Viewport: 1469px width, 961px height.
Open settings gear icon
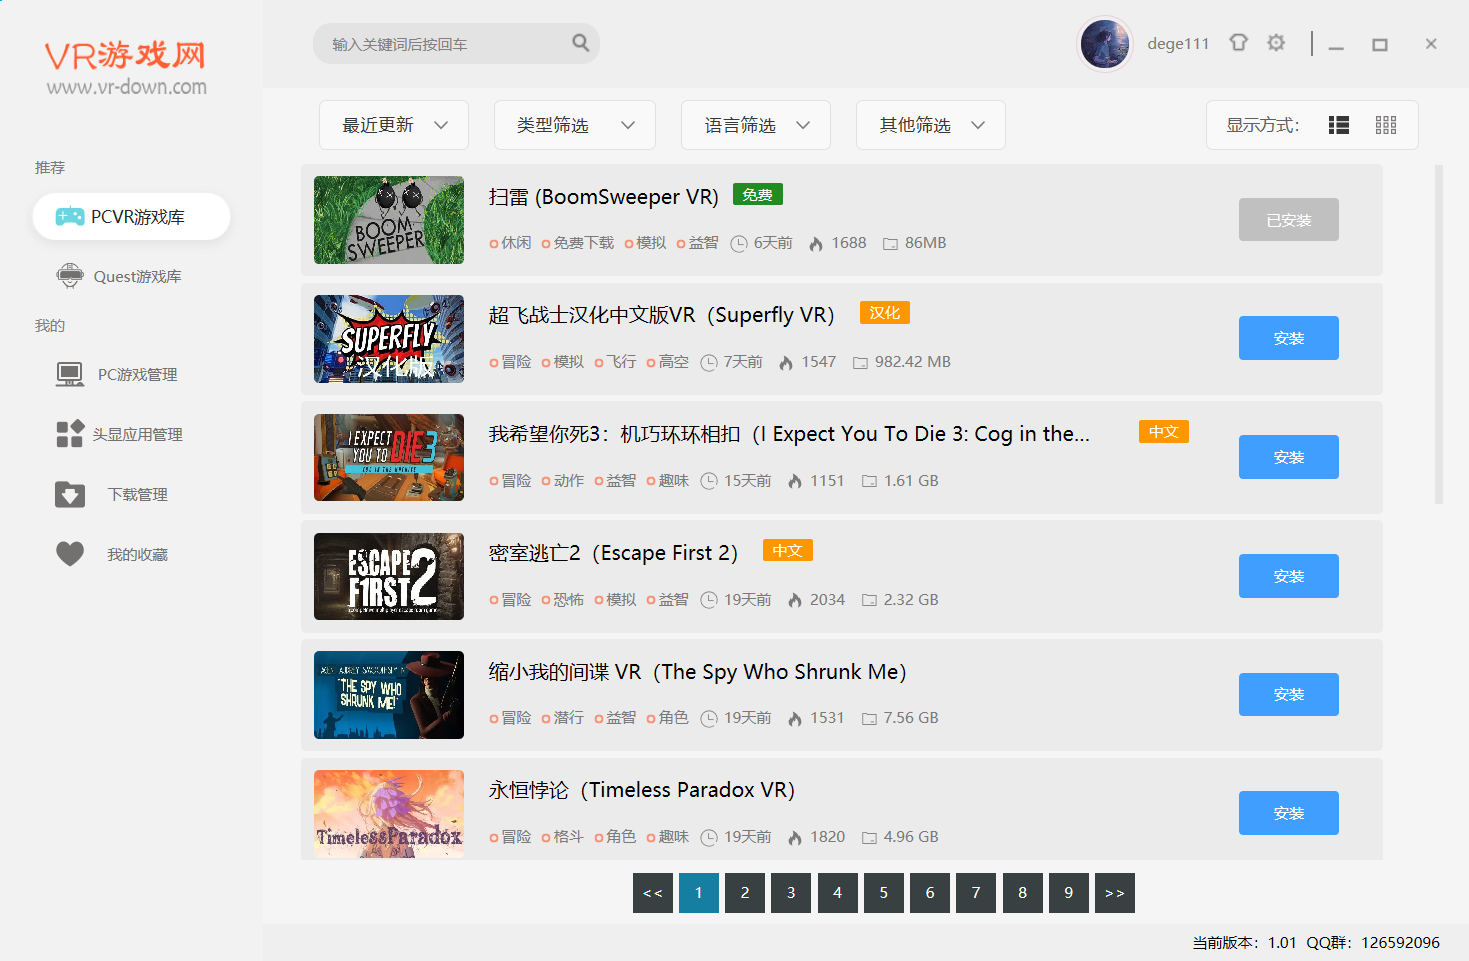(1276, 42)
